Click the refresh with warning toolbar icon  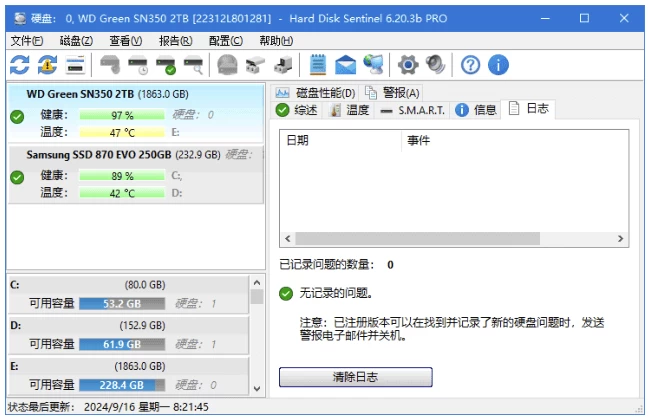pyautogui.click(x=47, y=65)
